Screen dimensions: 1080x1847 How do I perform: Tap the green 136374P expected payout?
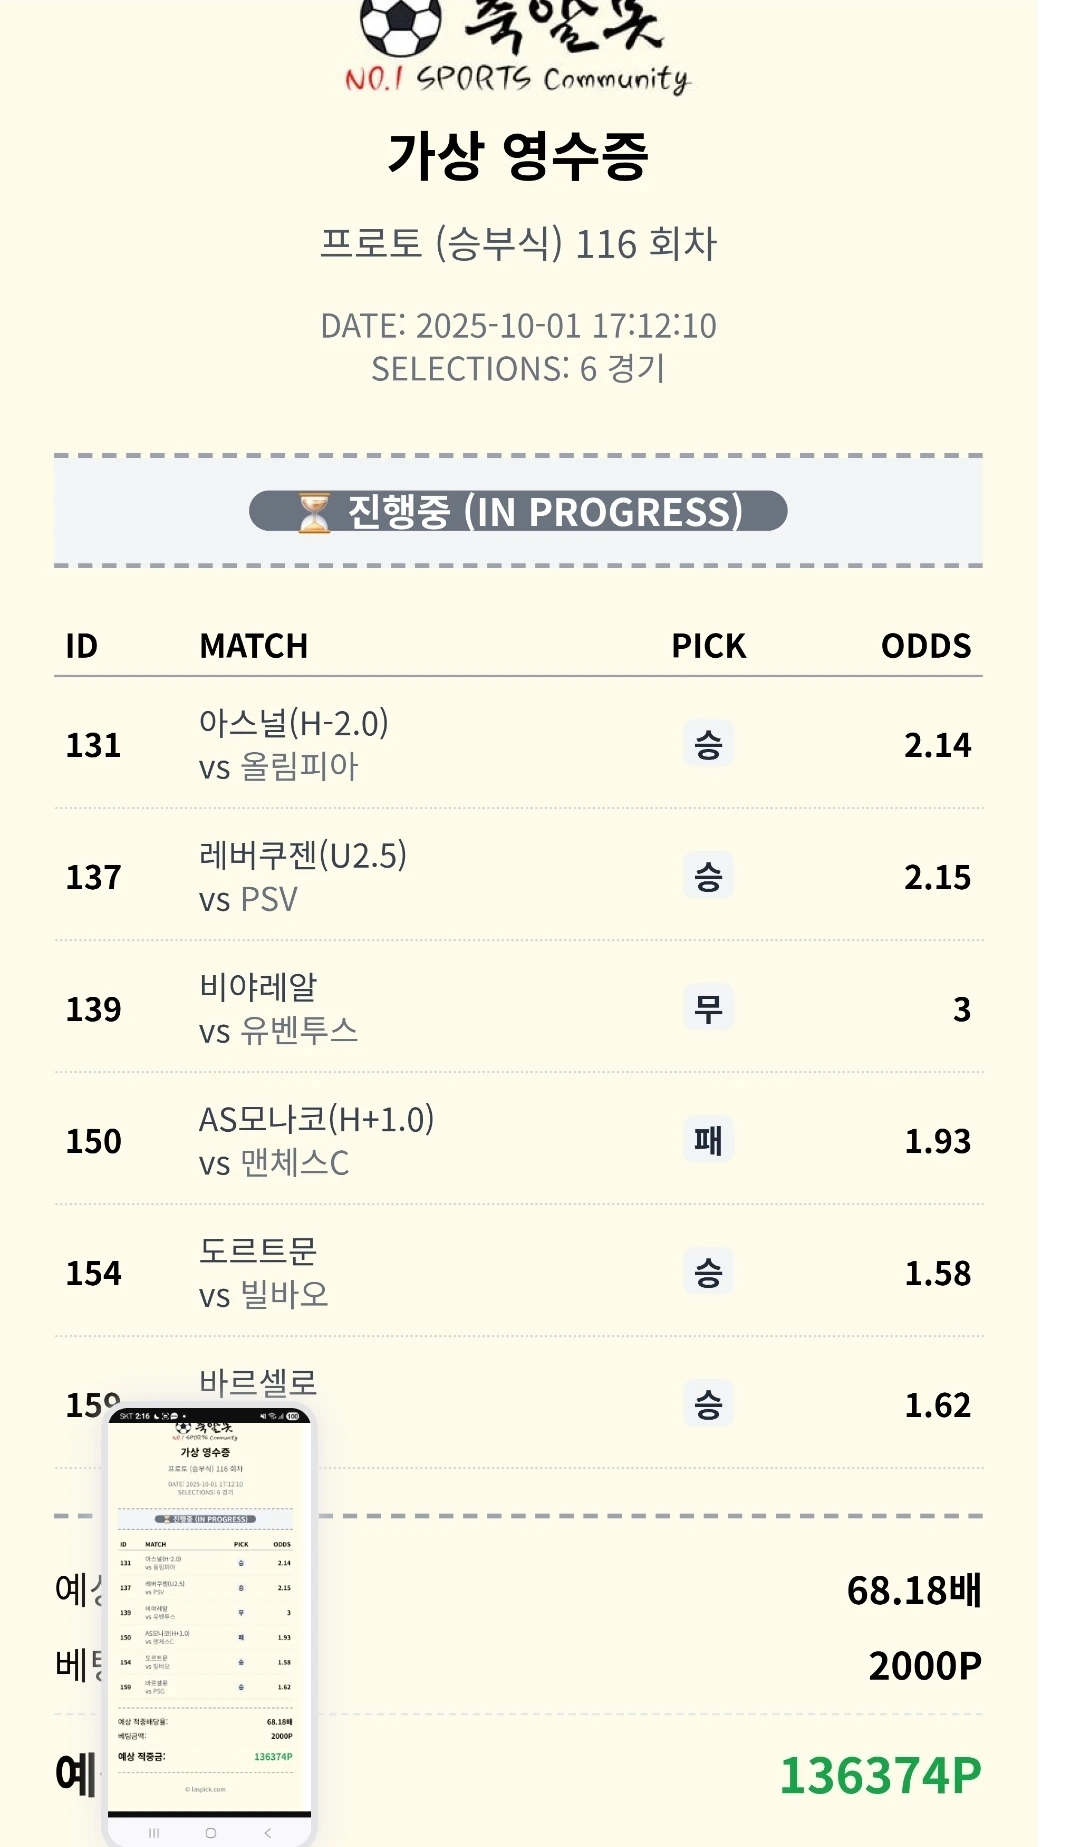(880, 1776)
